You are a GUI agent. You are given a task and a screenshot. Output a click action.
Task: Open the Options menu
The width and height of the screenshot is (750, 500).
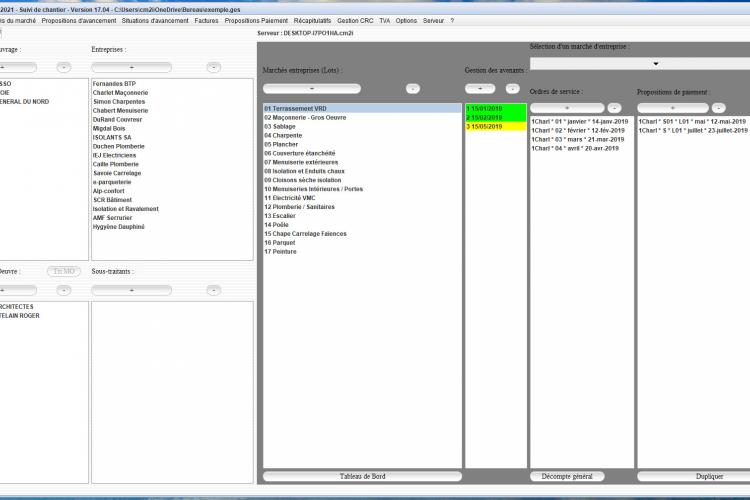(x=406, y=21)
